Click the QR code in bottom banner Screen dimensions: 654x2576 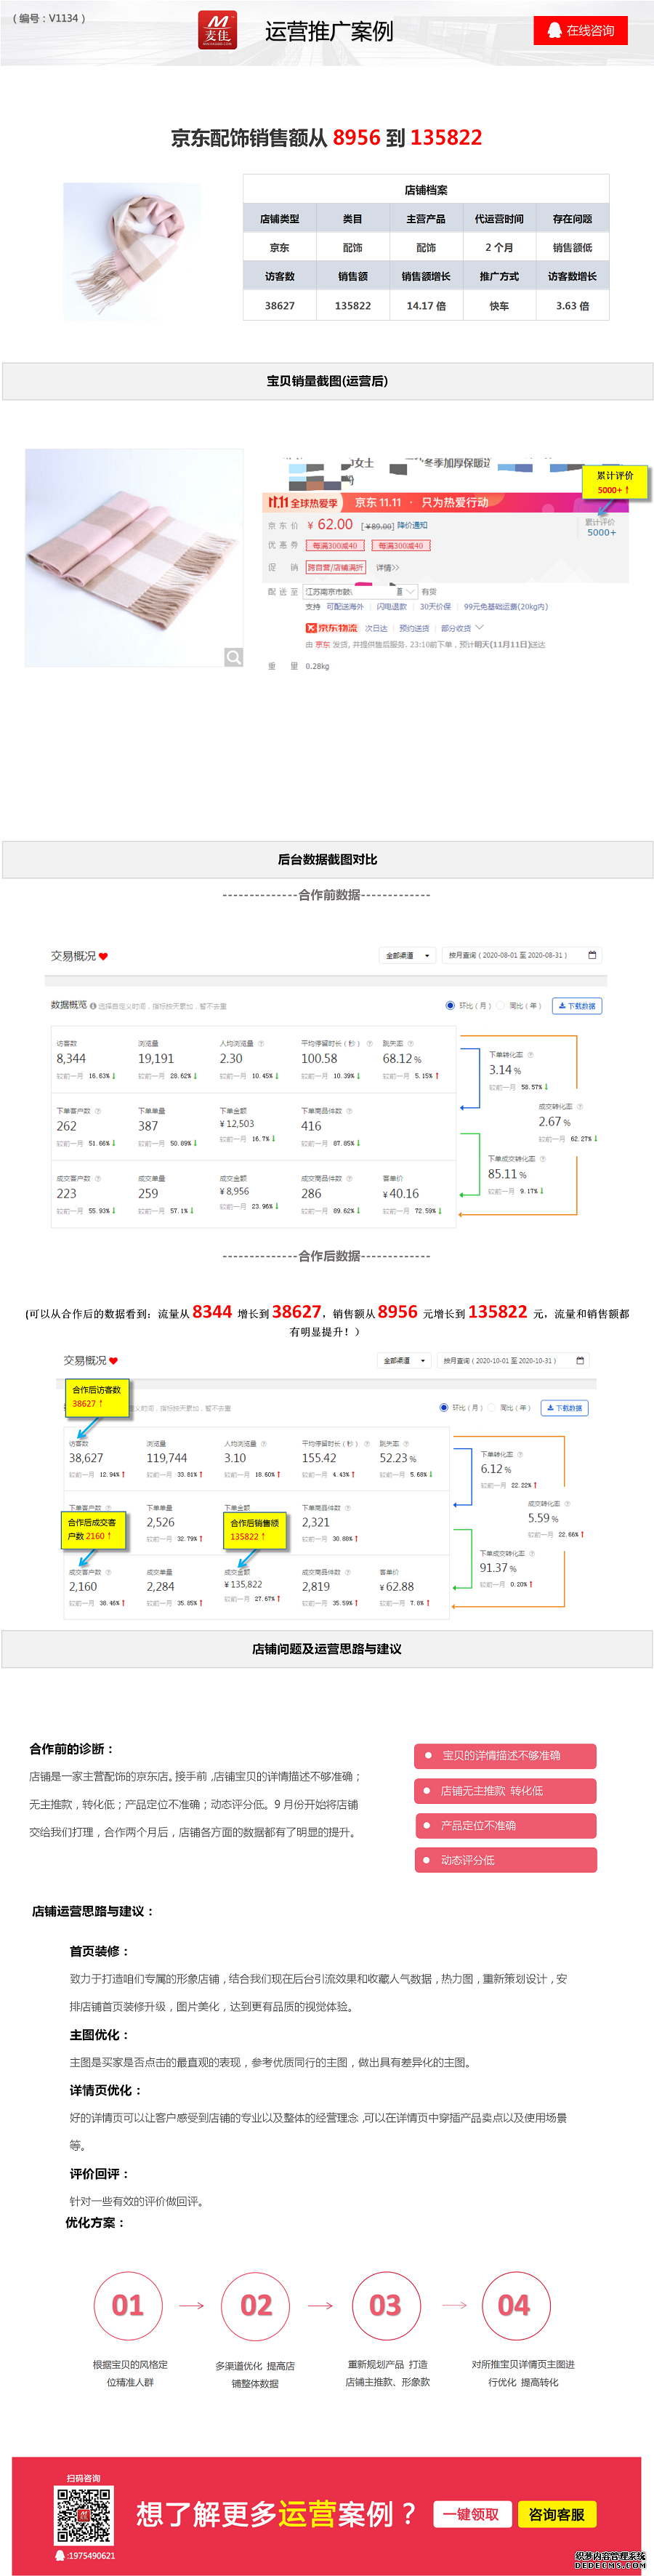pyautogui.click(x=83, y=2515)
